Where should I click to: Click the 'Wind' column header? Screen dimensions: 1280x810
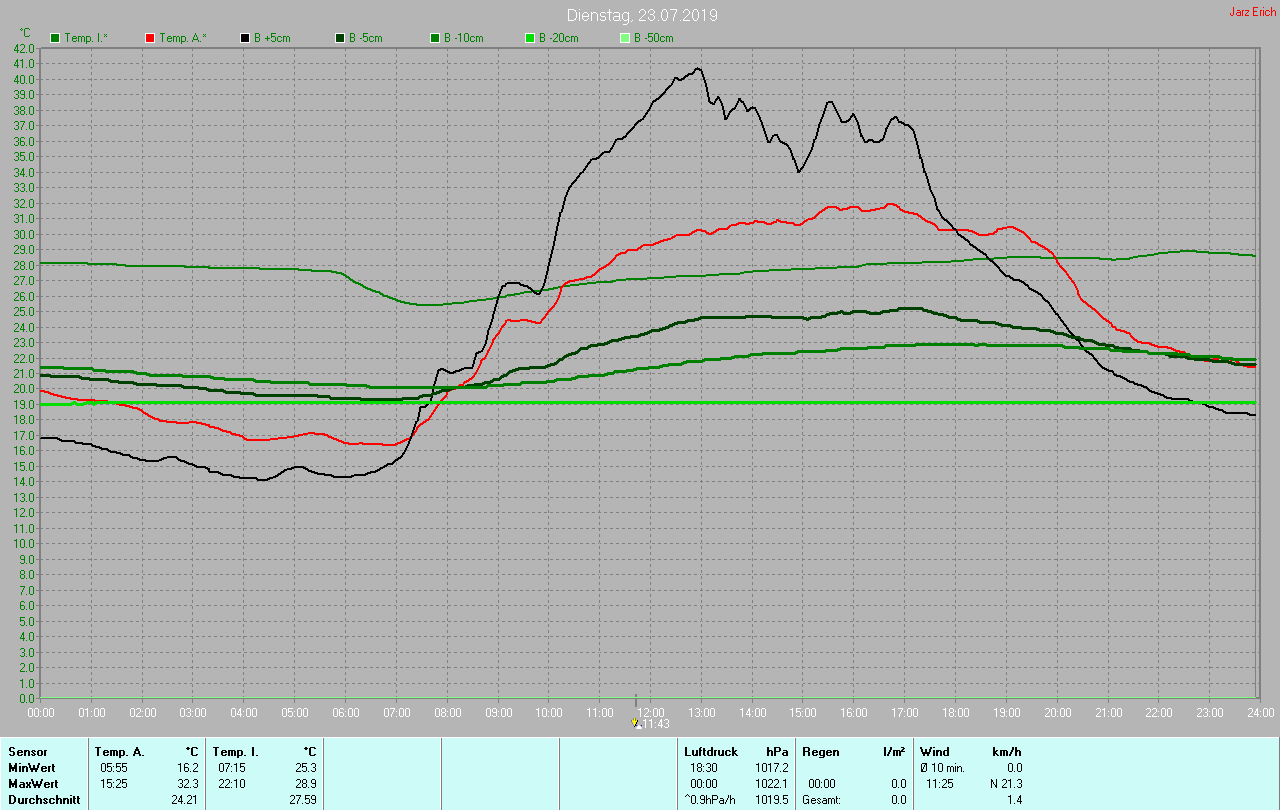(x=934, y=752)
